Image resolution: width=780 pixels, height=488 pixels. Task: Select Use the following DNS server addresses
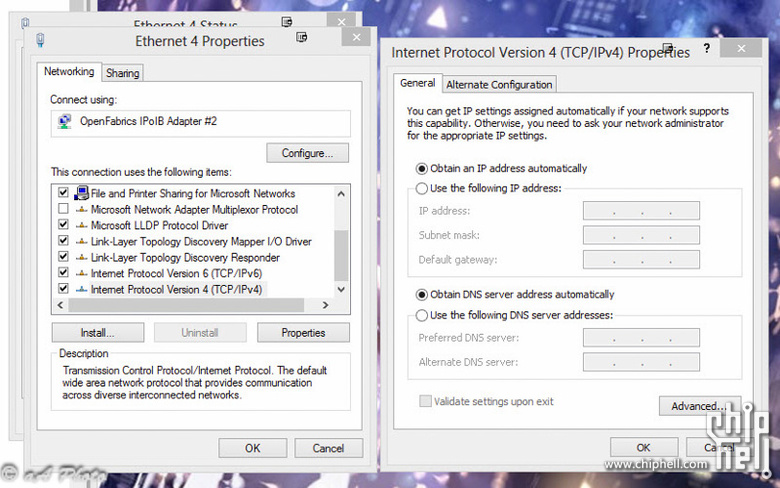(x=422, y=315)
